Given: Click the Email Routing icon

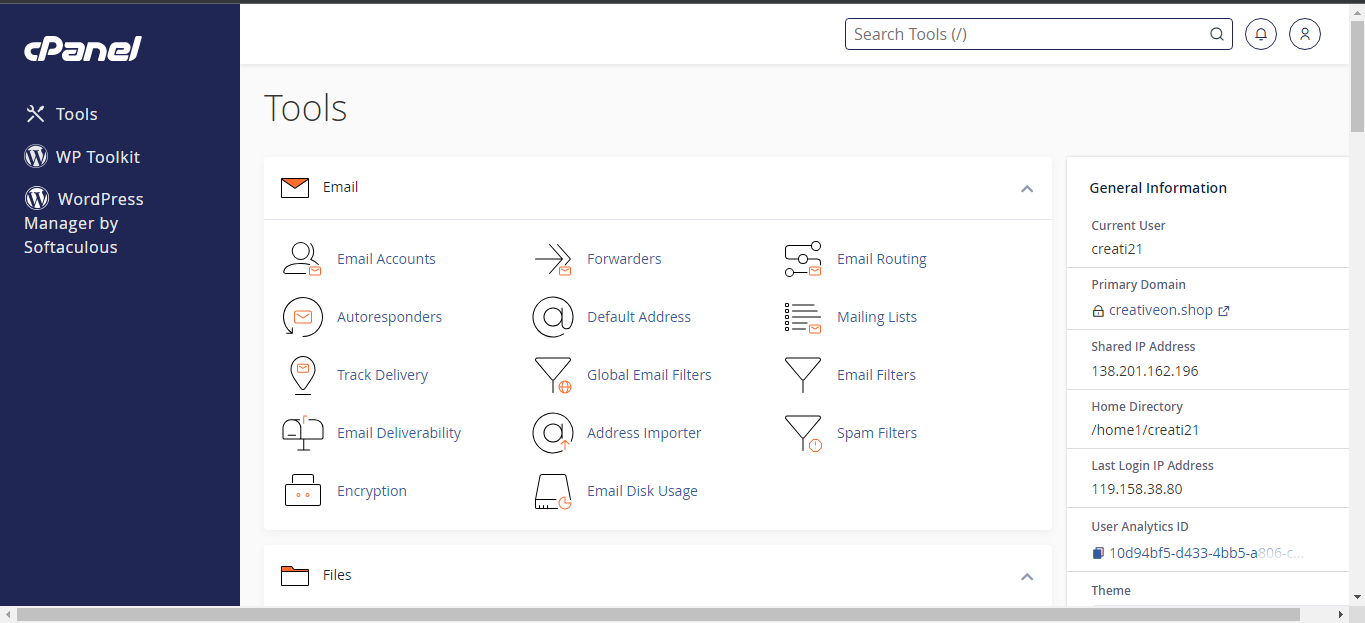Looking at the screenshot, I should coord(802,259).
